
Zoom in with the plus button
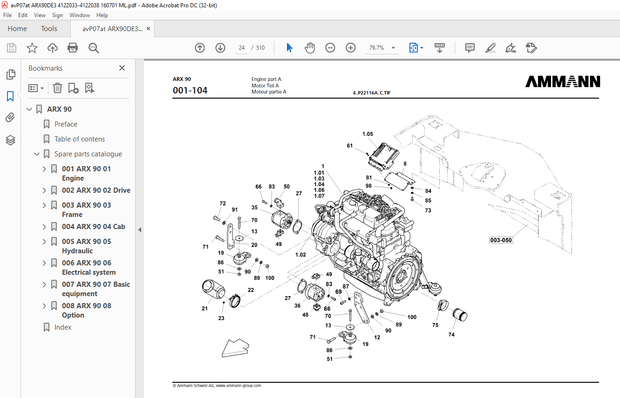pyautogui.click(x=351, y=48)
